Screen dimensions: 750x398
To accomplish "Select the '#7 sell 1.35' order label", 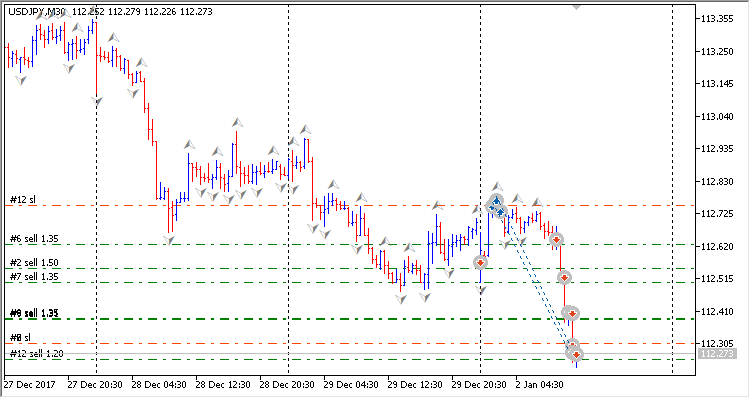I will tap(34, 276).
